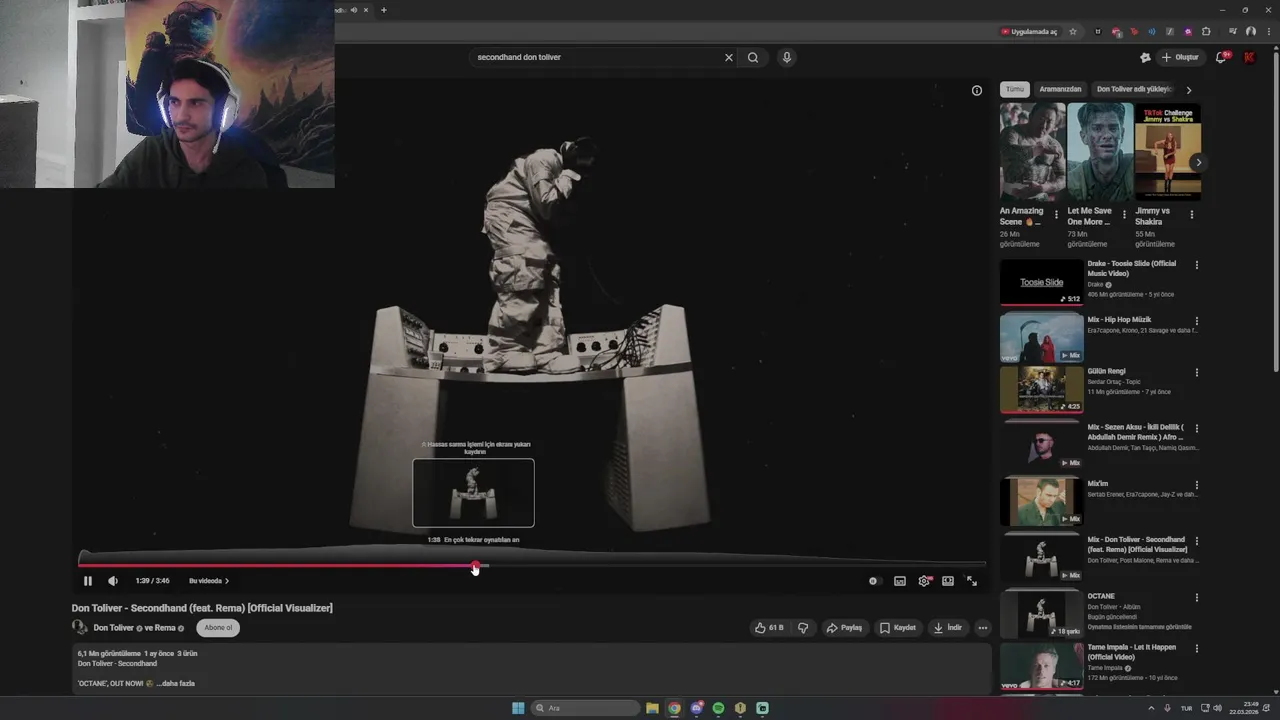Image resolution: width=1280 pixels, height=720 pixels.
Task: Open 'Gülün Rengi' video
Action: pyautogui.click(x=1041, y=390)
